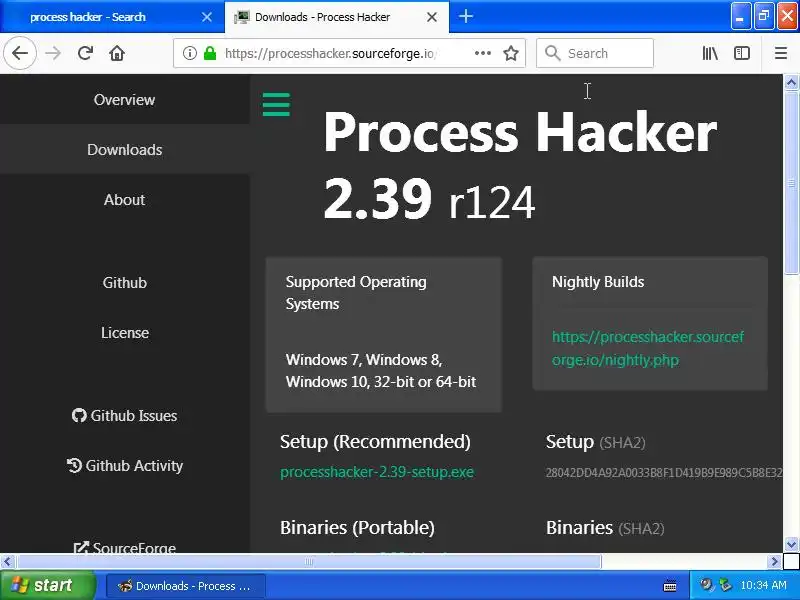Download processhacker-2.39-setup.exe
The width and height of the screenshot is (800, 600).
pos(377,472)
